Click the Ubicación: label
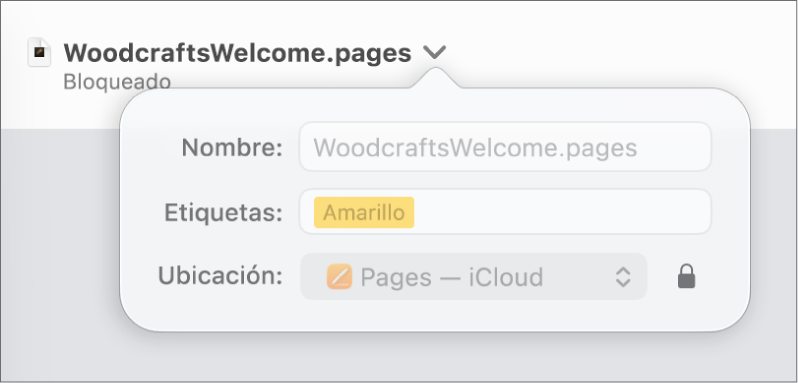 tap(220, 275)
